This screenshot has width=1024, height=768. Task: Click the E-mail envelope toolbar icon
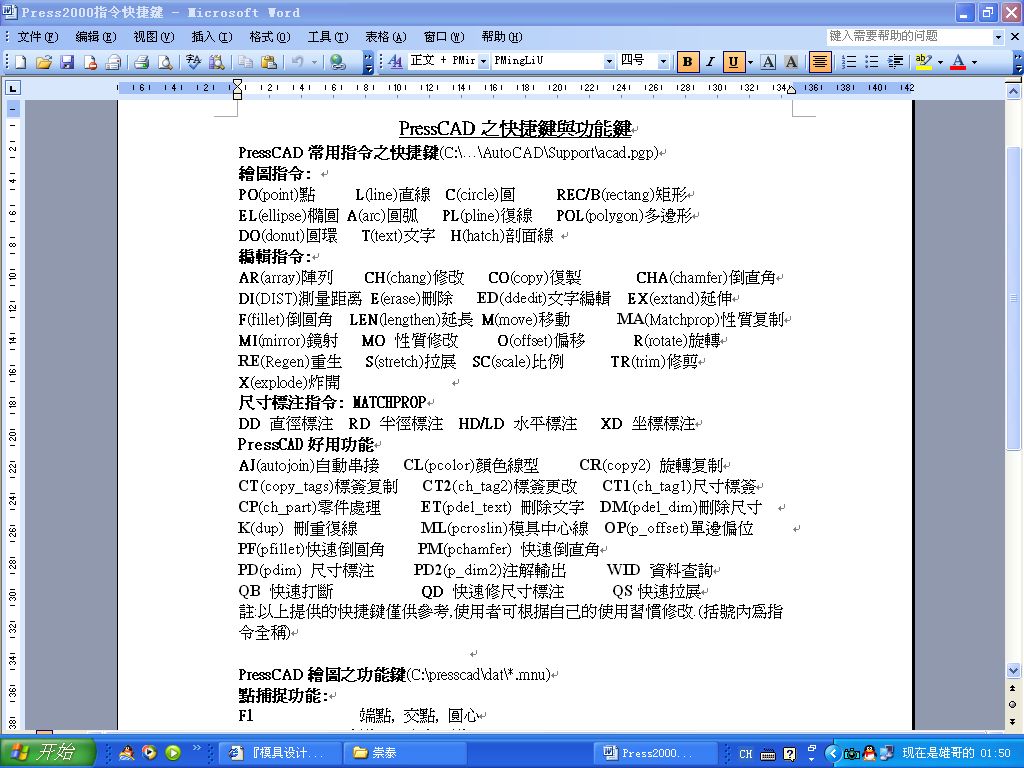point(113,62)
